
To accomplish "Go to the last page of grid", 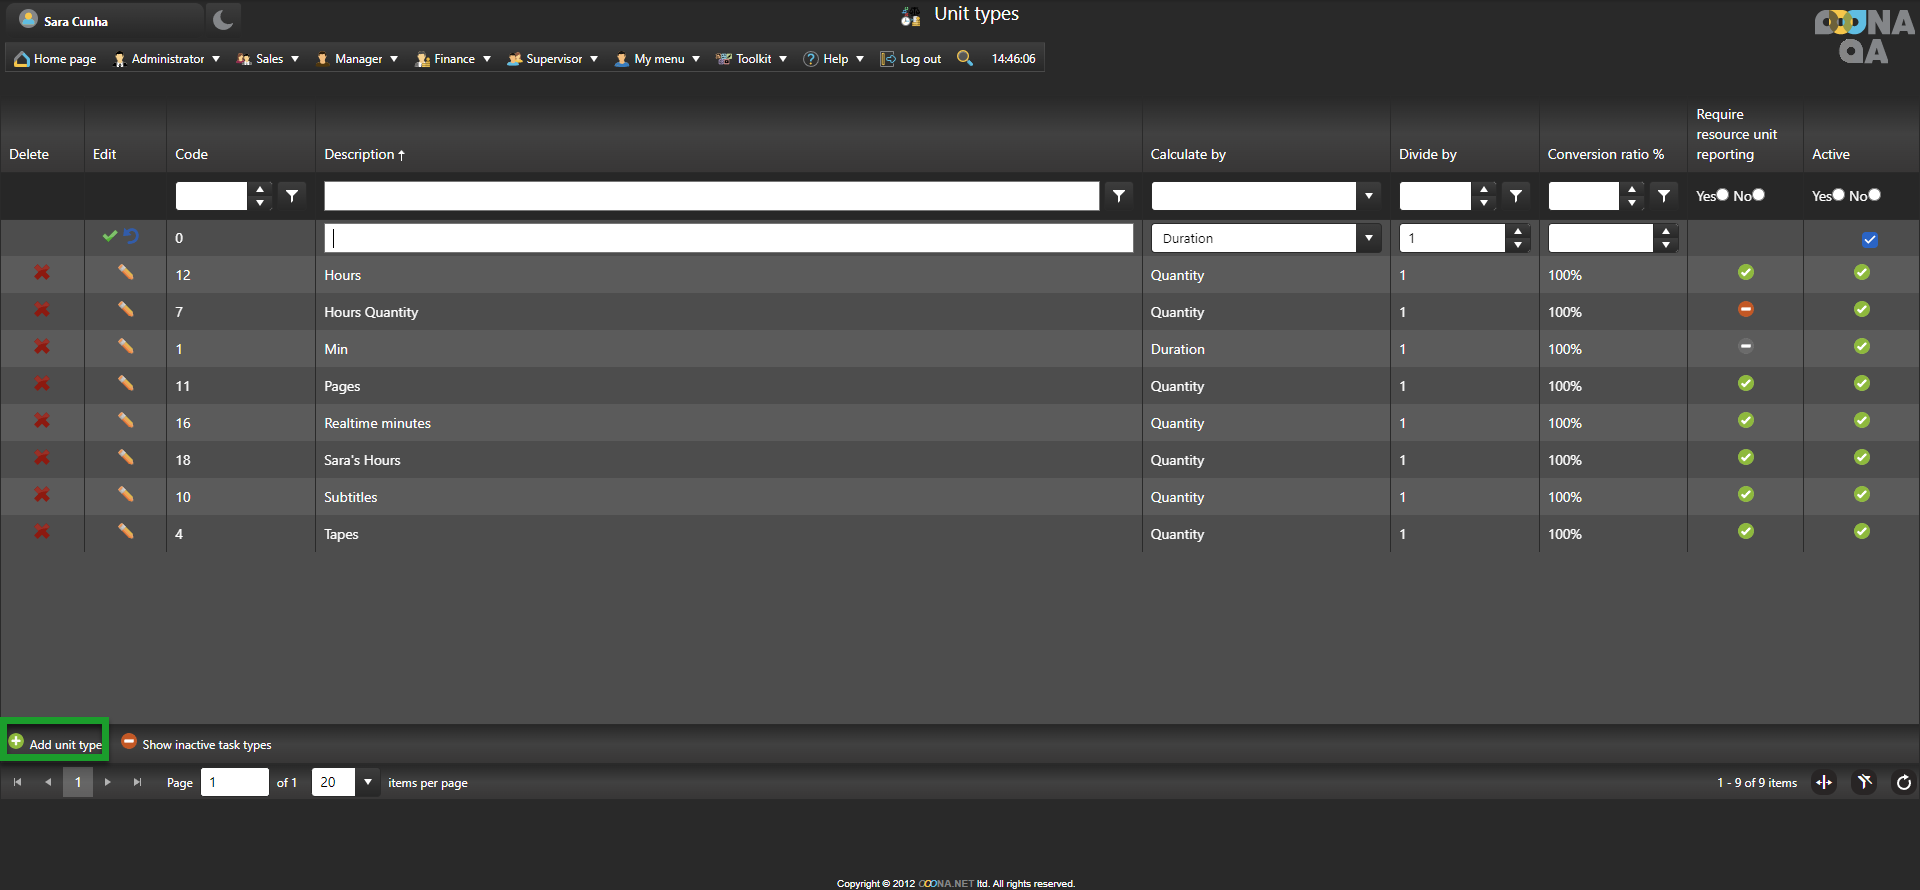I will coord(137,782).
